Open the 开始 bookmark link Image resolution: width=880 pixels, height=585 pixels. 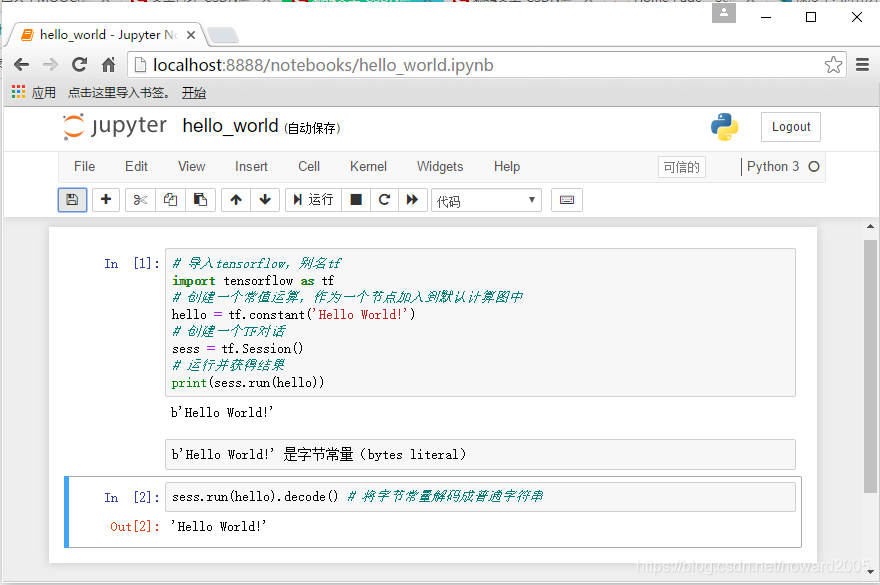194,93
